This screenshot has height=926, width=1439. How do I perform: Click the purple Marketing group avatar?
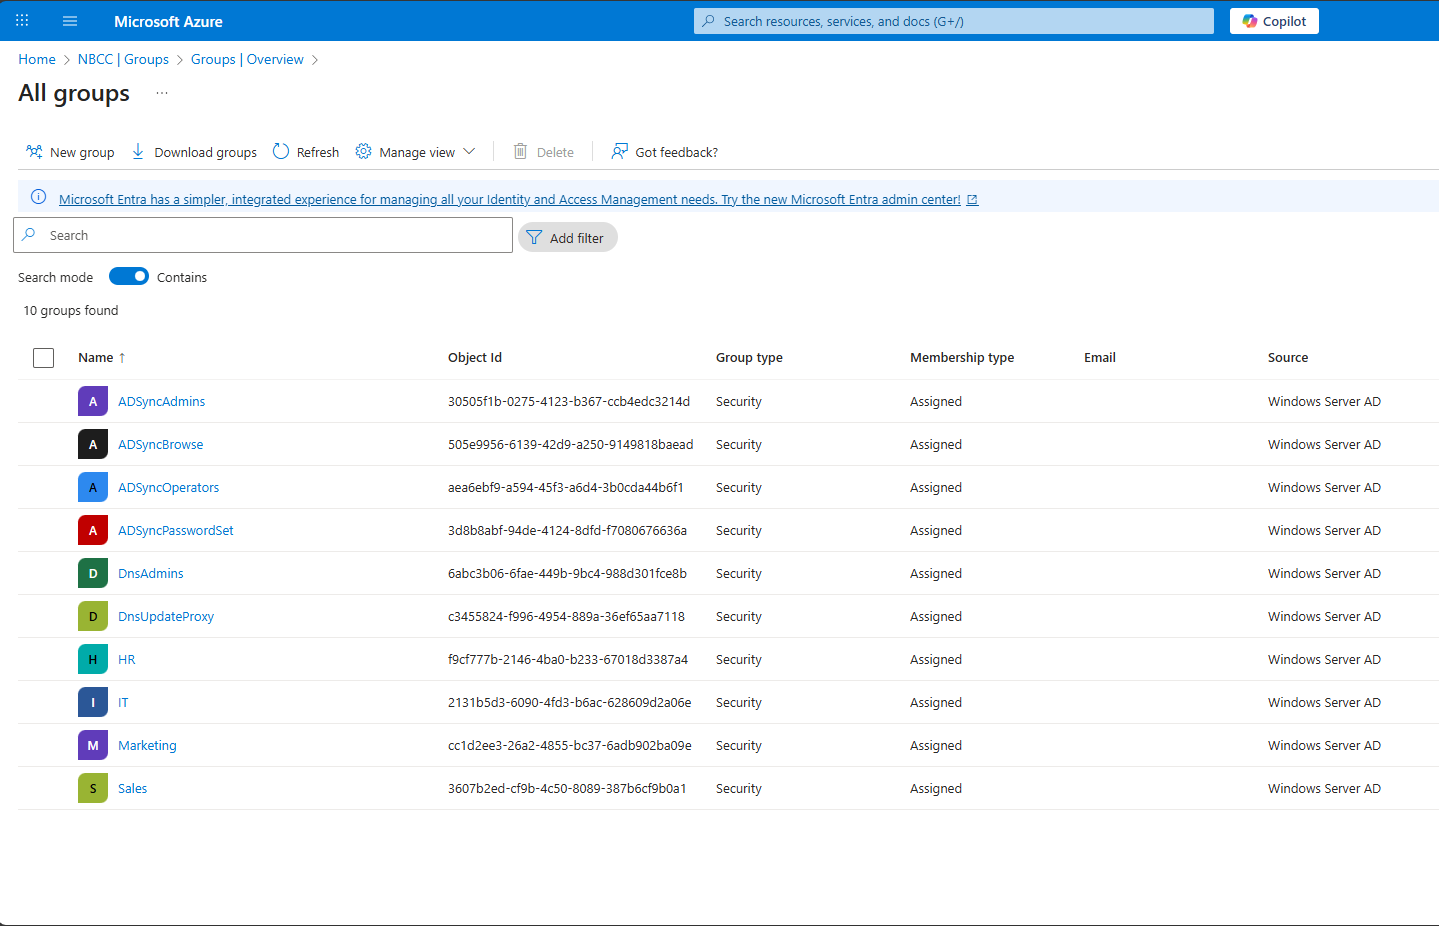[93, 745]
